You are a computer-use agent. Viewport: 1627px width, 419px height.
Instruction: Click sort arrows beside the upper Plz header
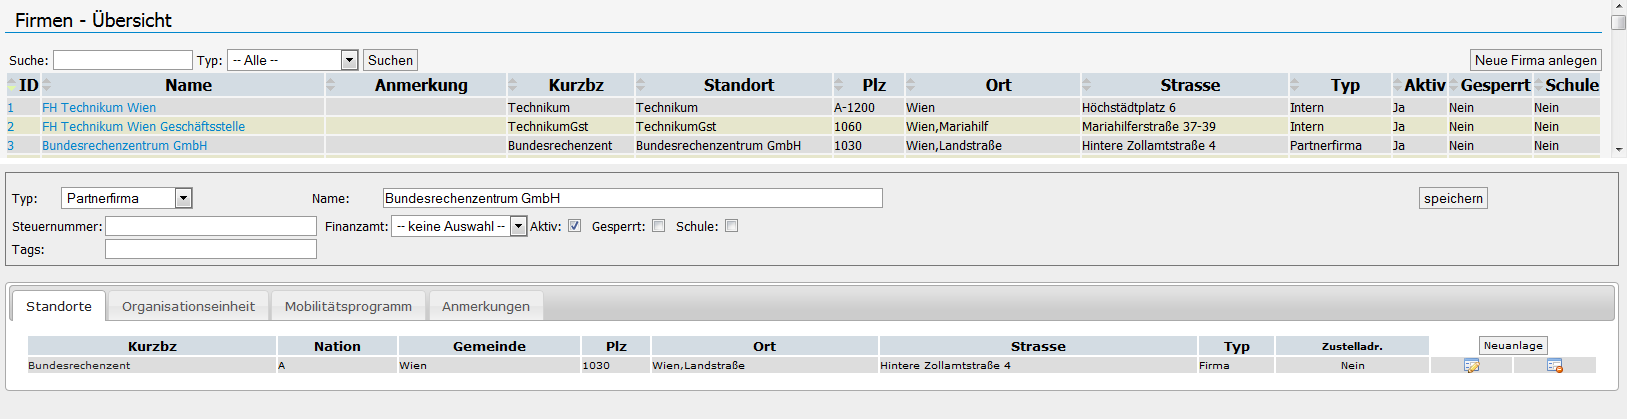839,85
